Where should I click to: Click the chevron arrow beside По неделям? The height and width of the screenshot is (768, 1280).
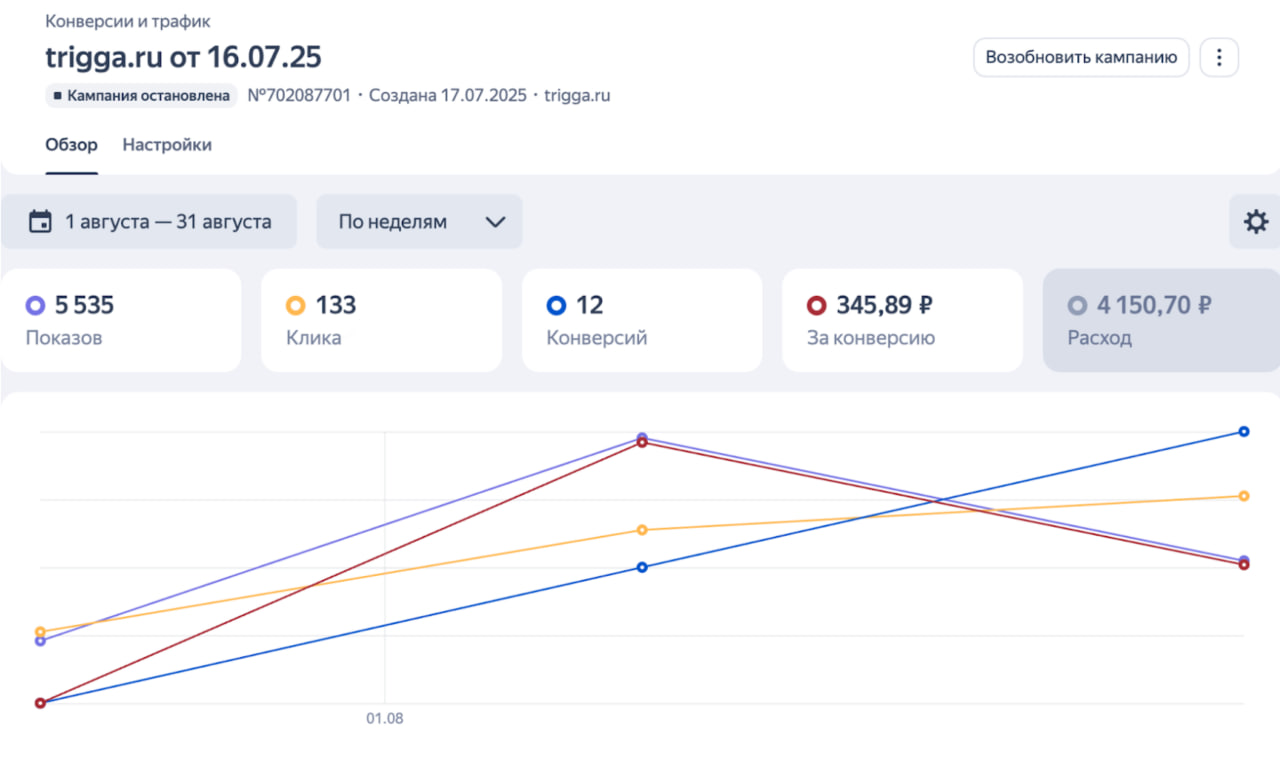tap(495, 222)
